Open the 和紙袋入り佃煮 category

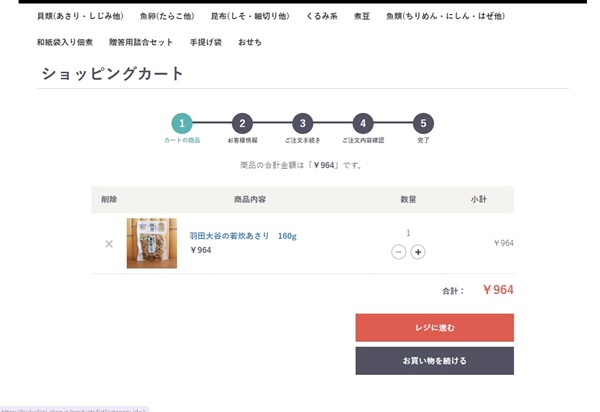point(66,42)
